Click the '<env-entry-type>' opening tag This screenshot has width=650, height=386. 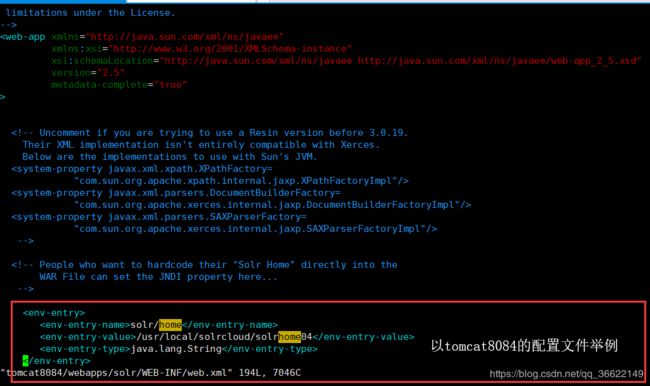(85, 349)
